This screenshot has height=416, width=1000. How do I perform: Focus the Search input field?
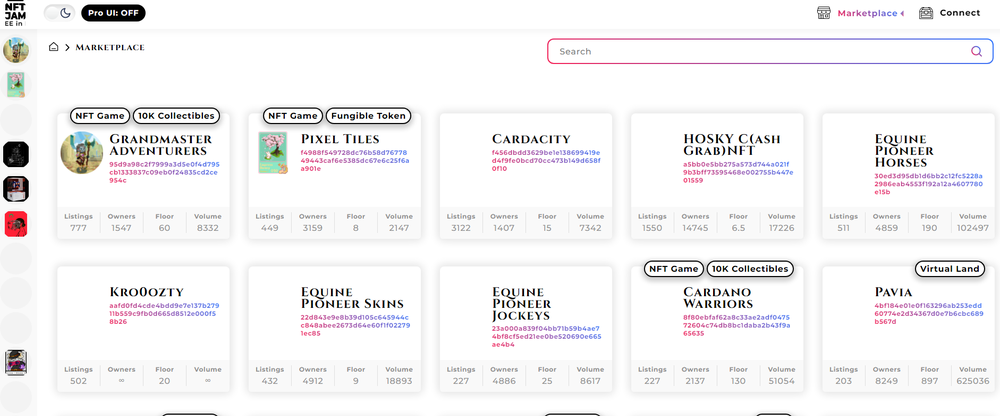point(770,52)
